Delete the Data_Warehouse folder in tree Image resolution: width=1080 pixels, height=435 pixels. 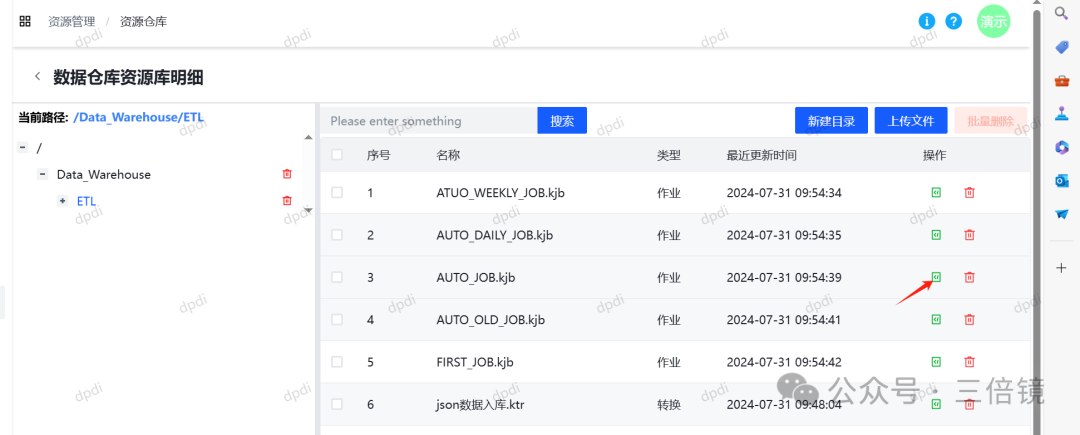(x=287, y=174)
